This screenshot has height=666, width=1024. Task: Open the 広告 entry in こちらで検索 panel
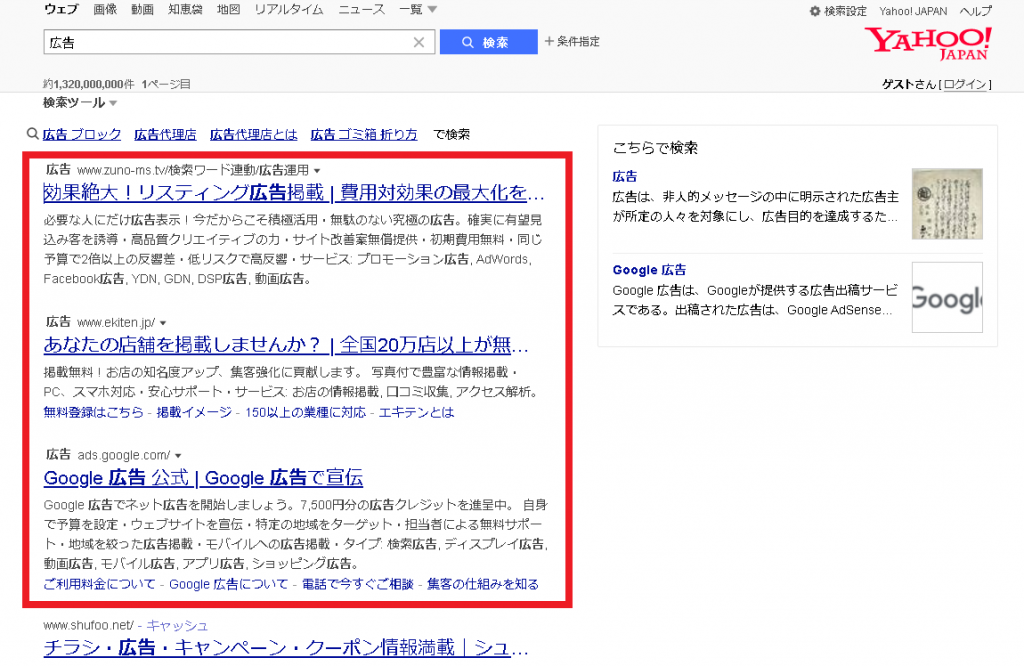[625, 176]
